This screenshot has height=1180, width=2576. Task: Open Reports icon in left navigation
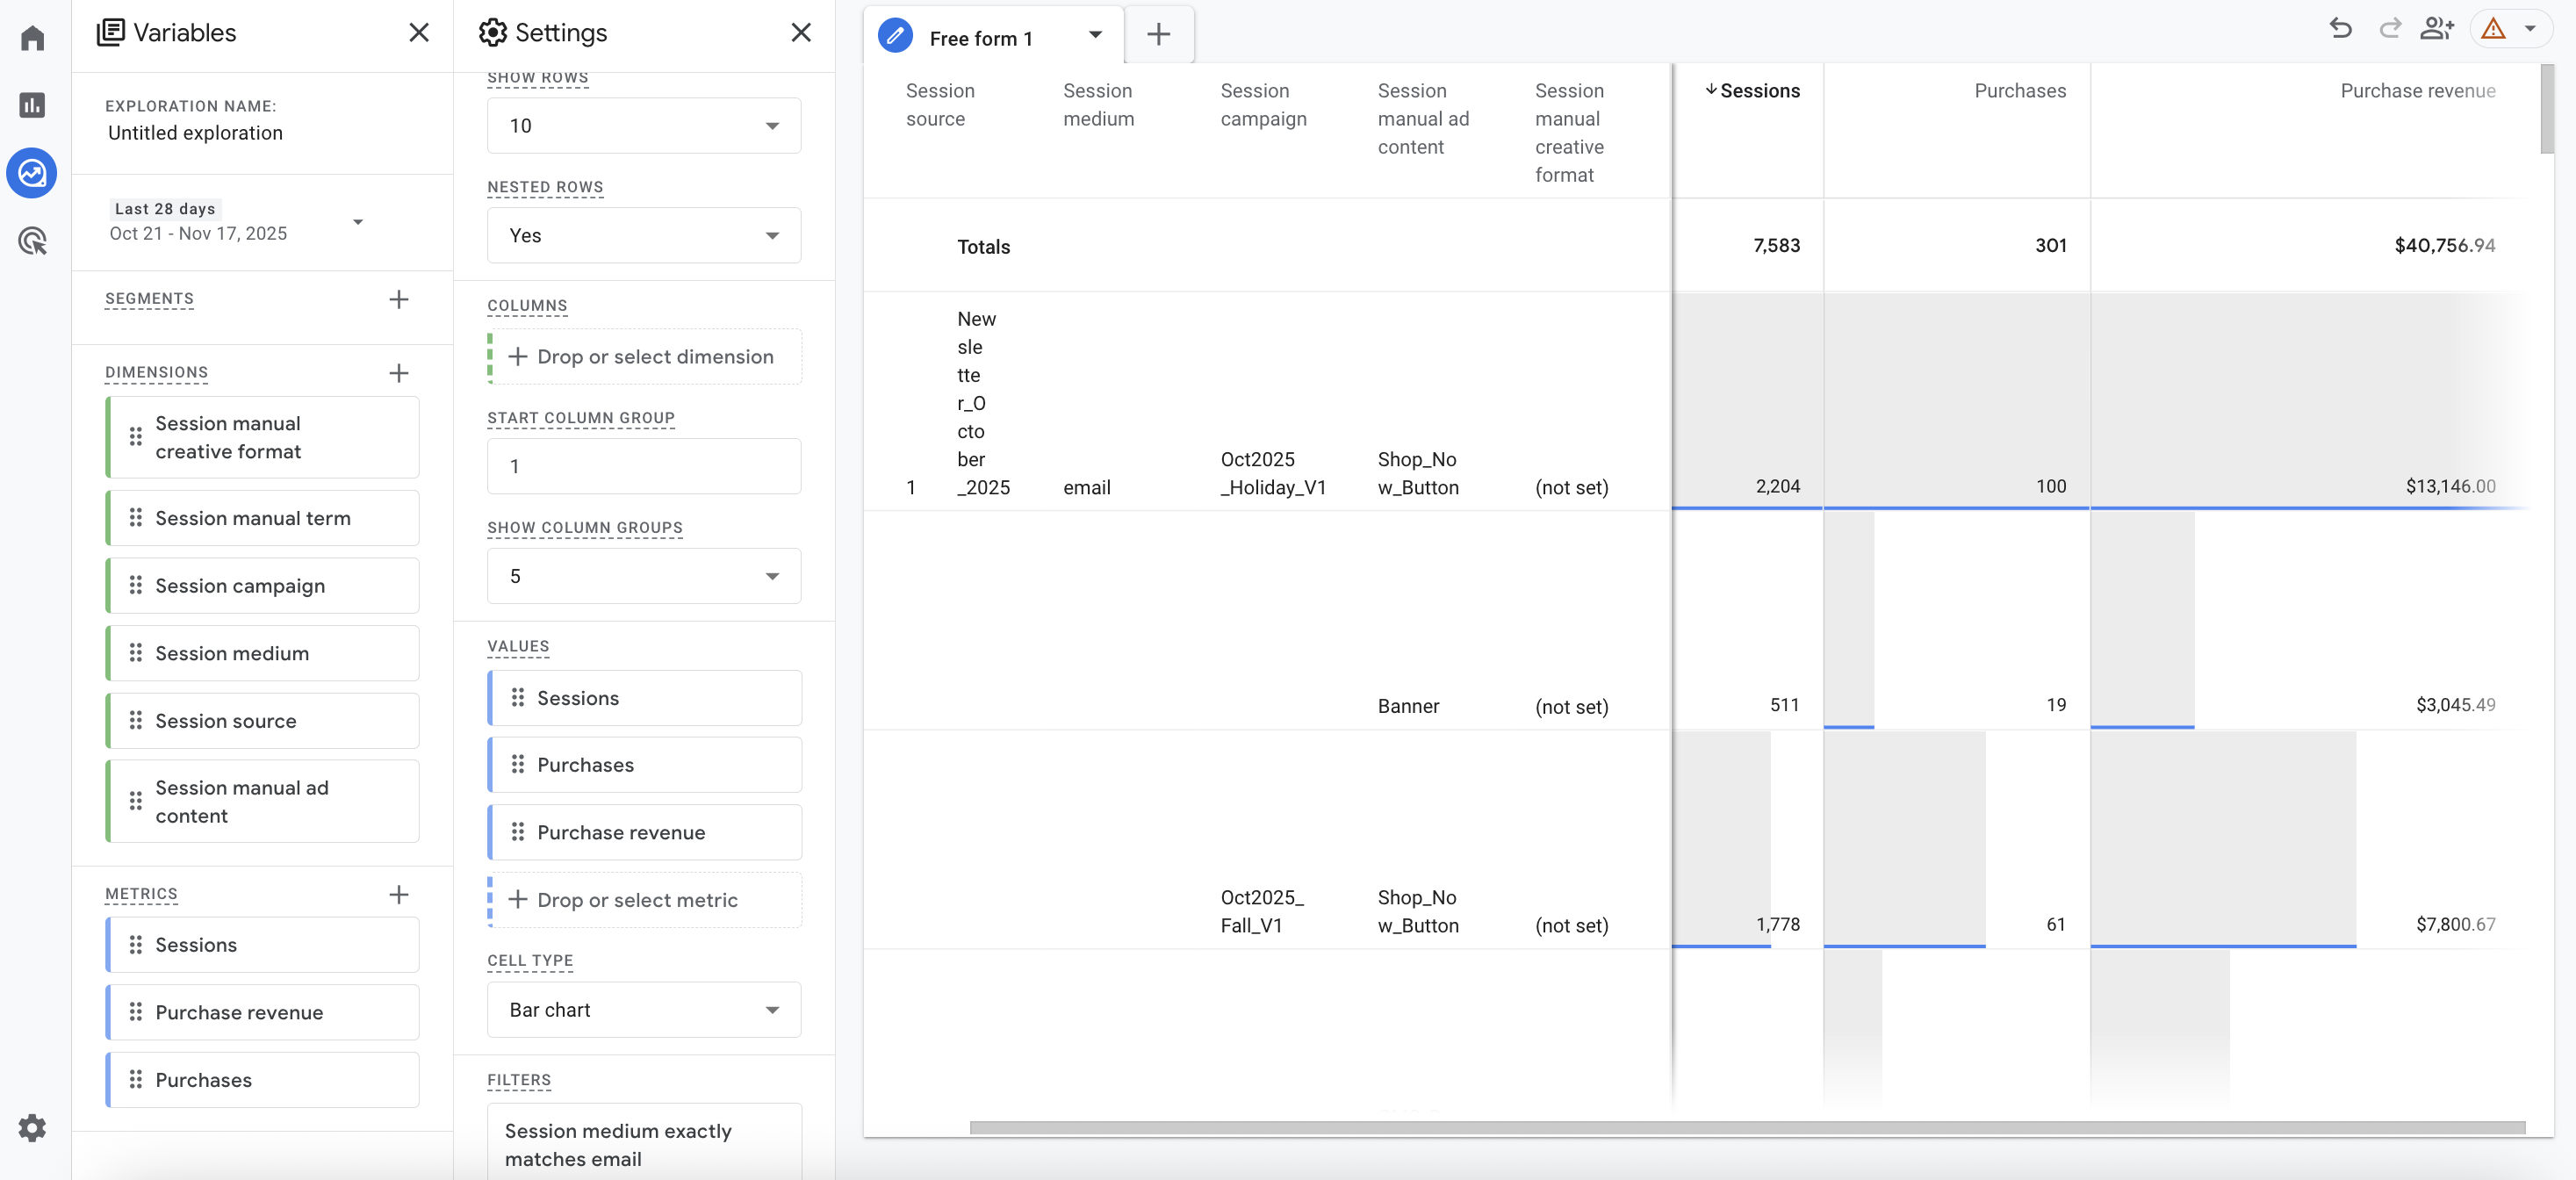[32, 105]
